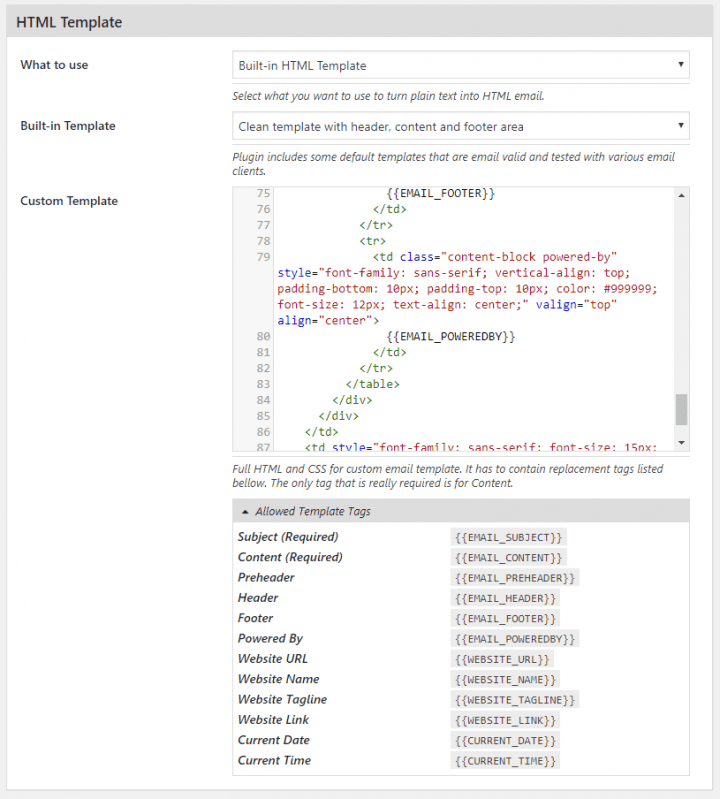The image size is (720, 799).
Task: Click line number 79 in editor gutter
Action: click(263, 257)
